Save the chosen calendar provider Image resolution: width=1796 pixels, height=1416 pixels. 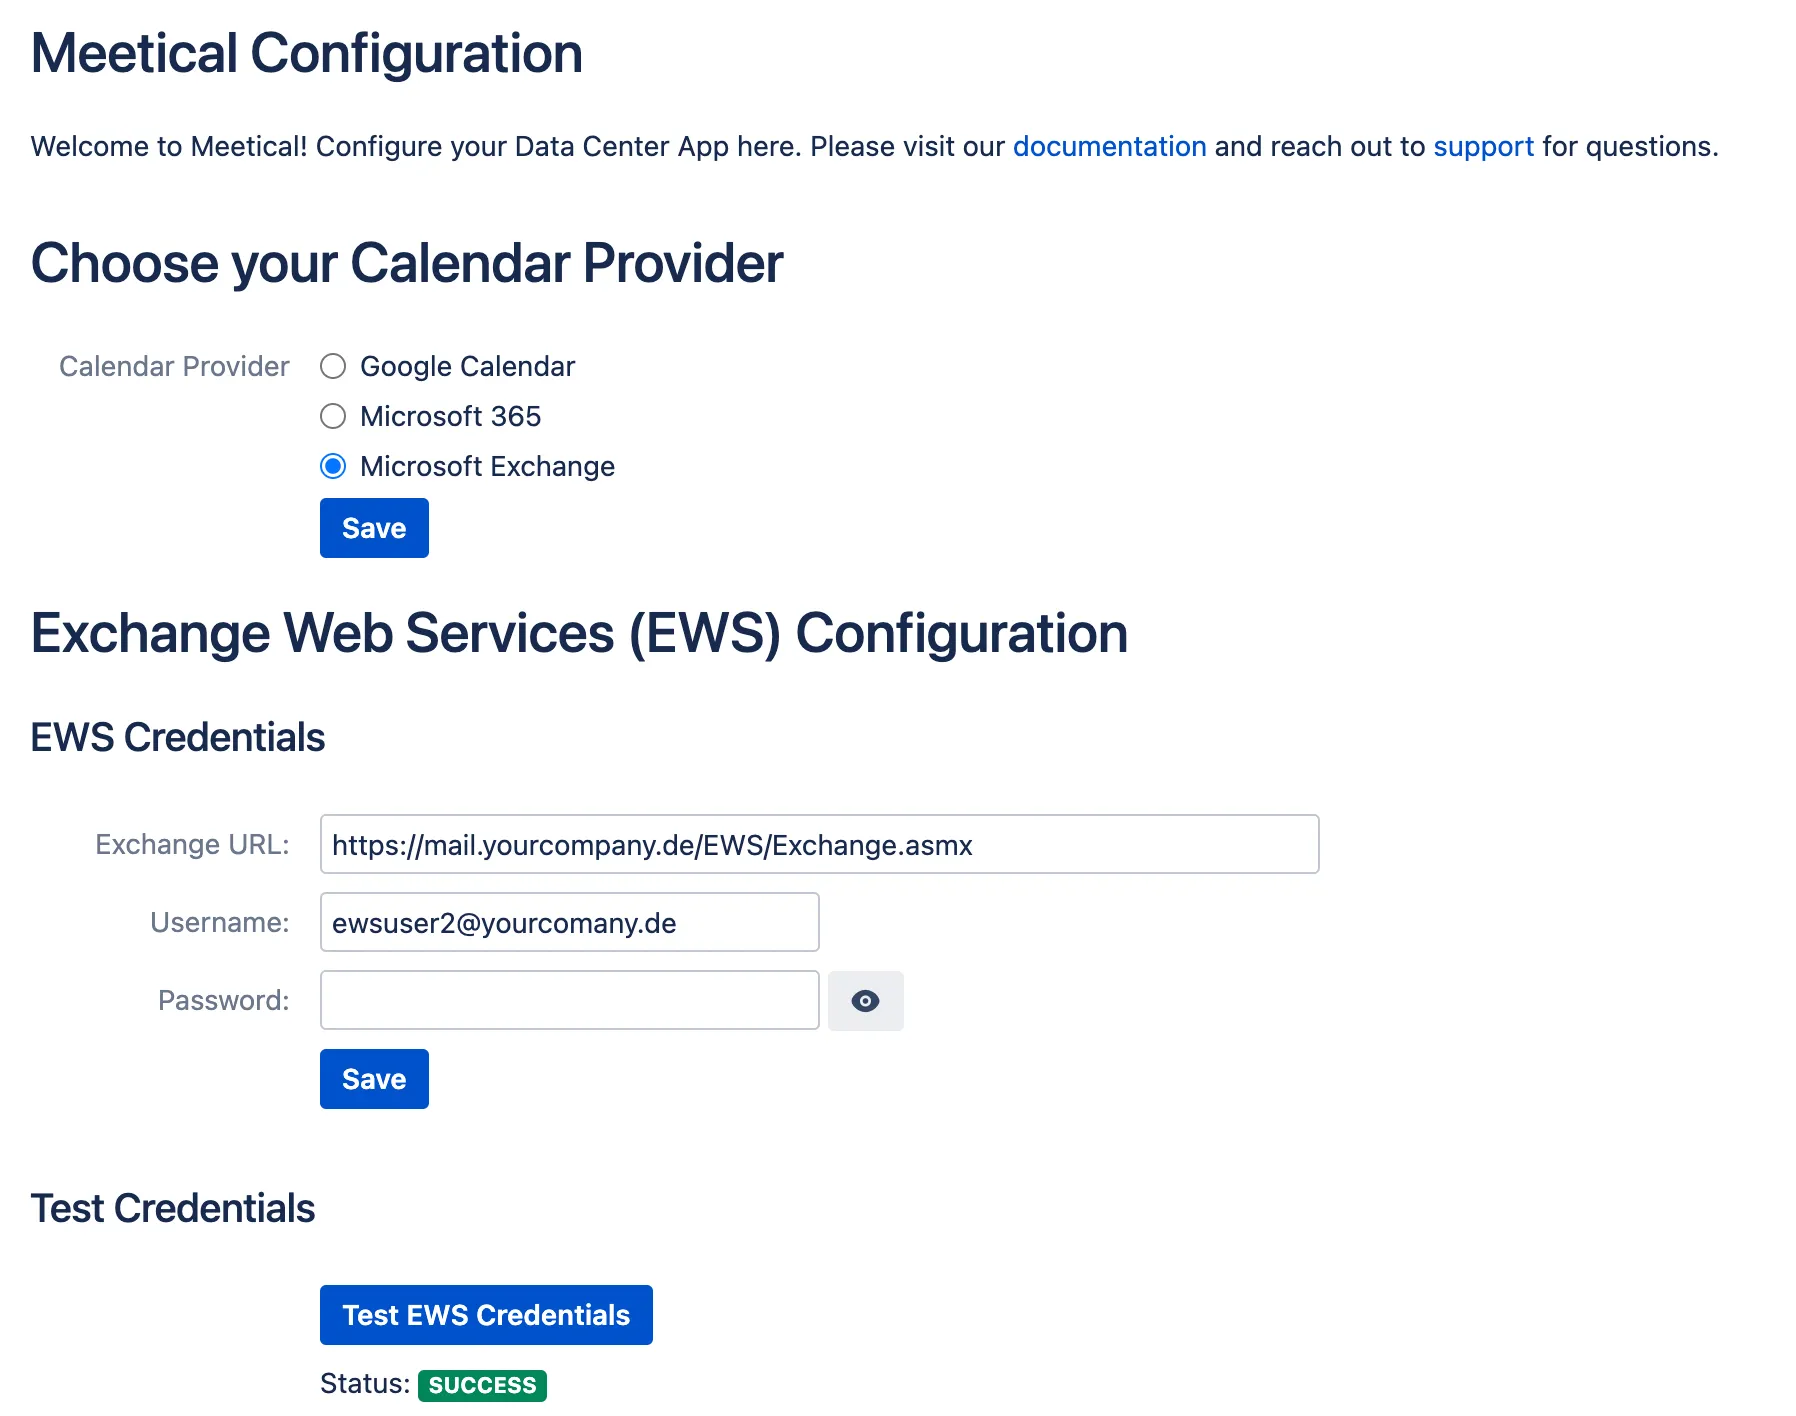click(373, 528)
